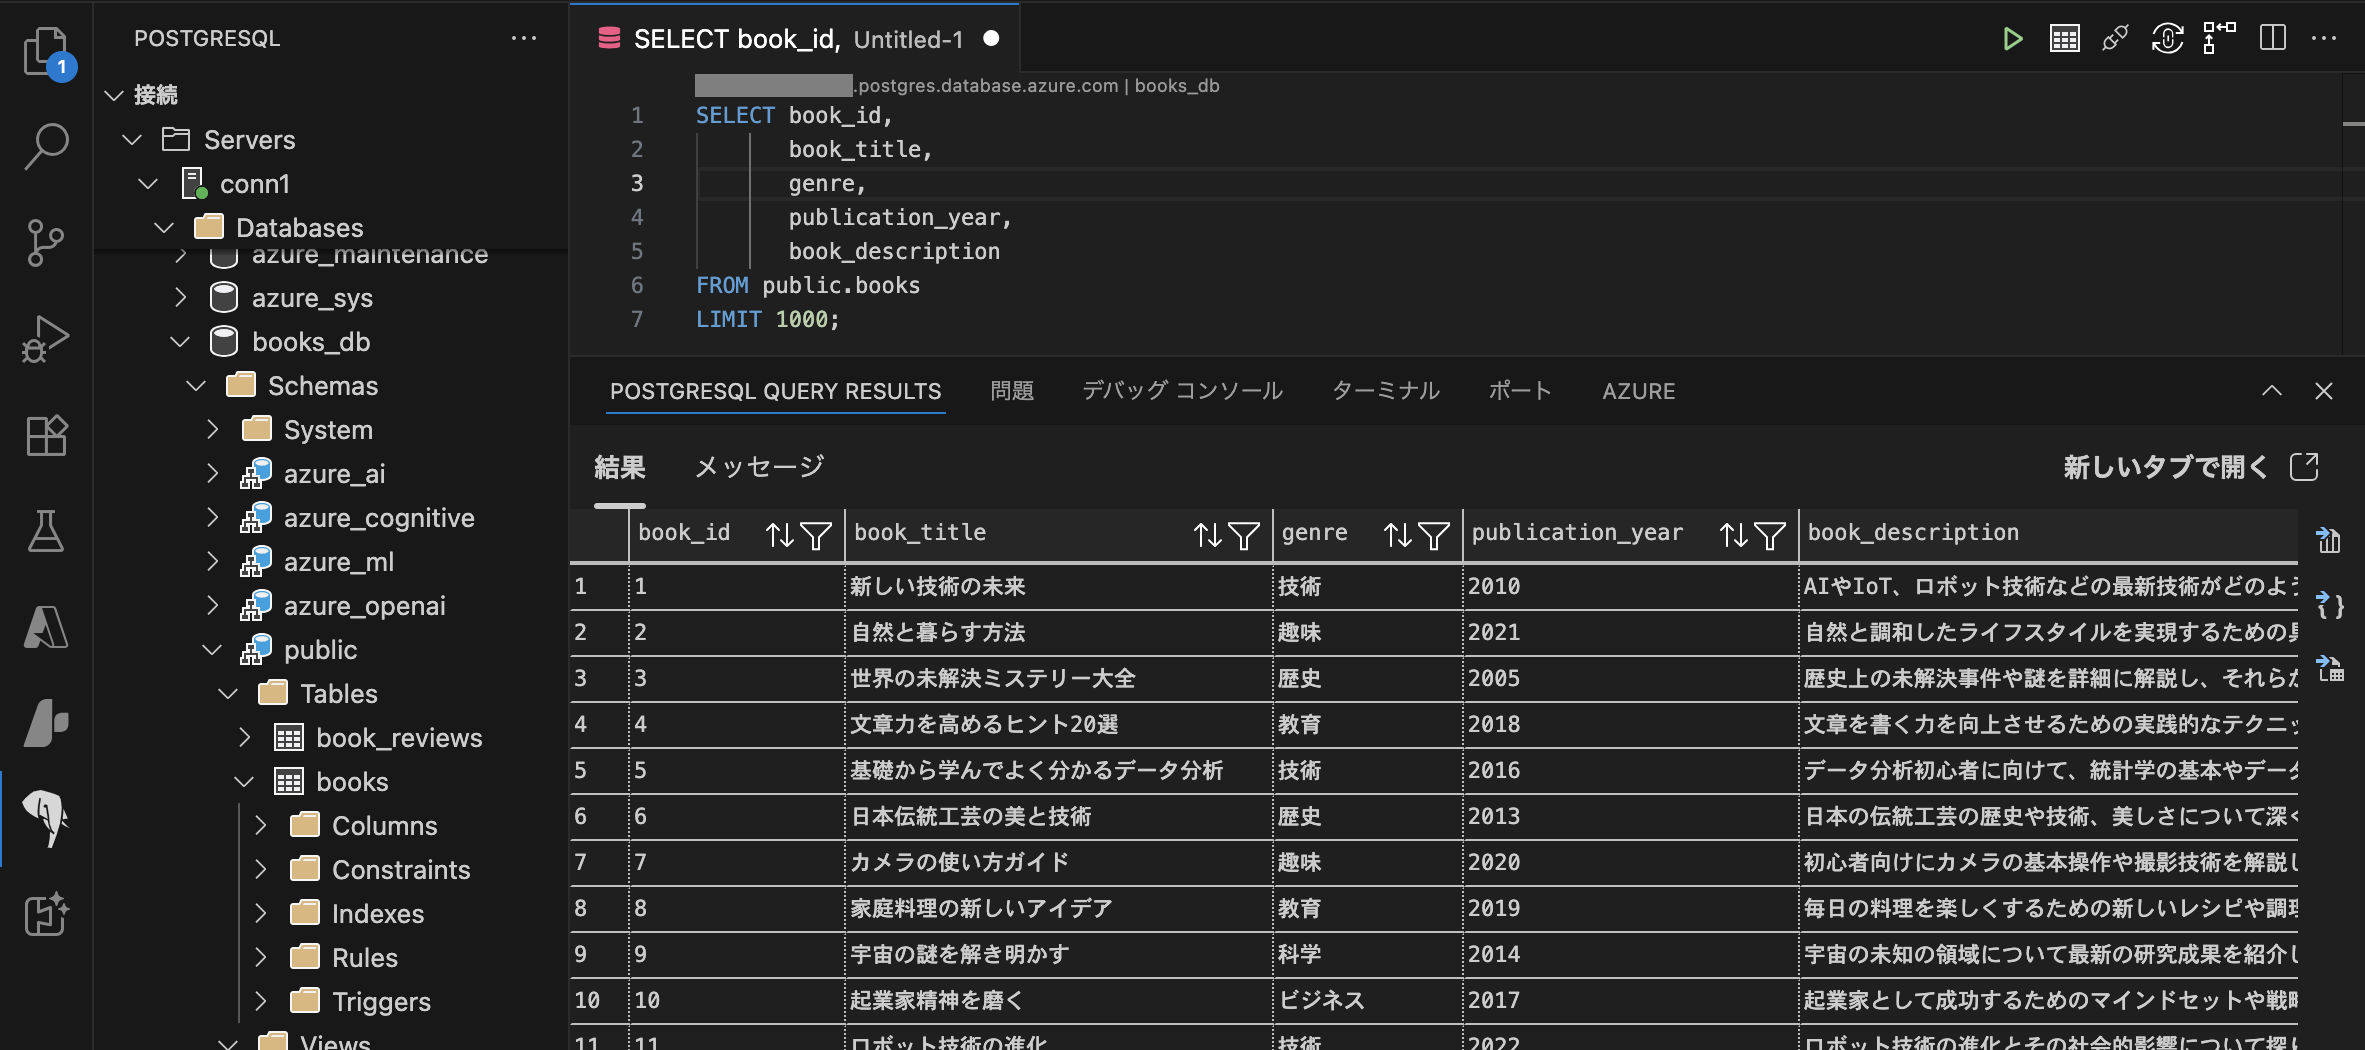
Task: Click the cell 新しい技術の未来
Action: coord(1059,587)
